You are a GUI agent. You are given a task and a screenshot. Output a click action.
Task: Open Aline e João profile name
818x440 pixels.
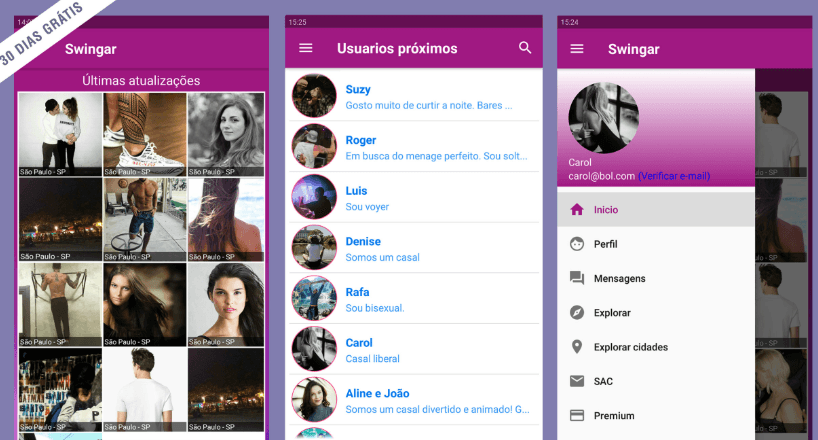coord(377,393)
